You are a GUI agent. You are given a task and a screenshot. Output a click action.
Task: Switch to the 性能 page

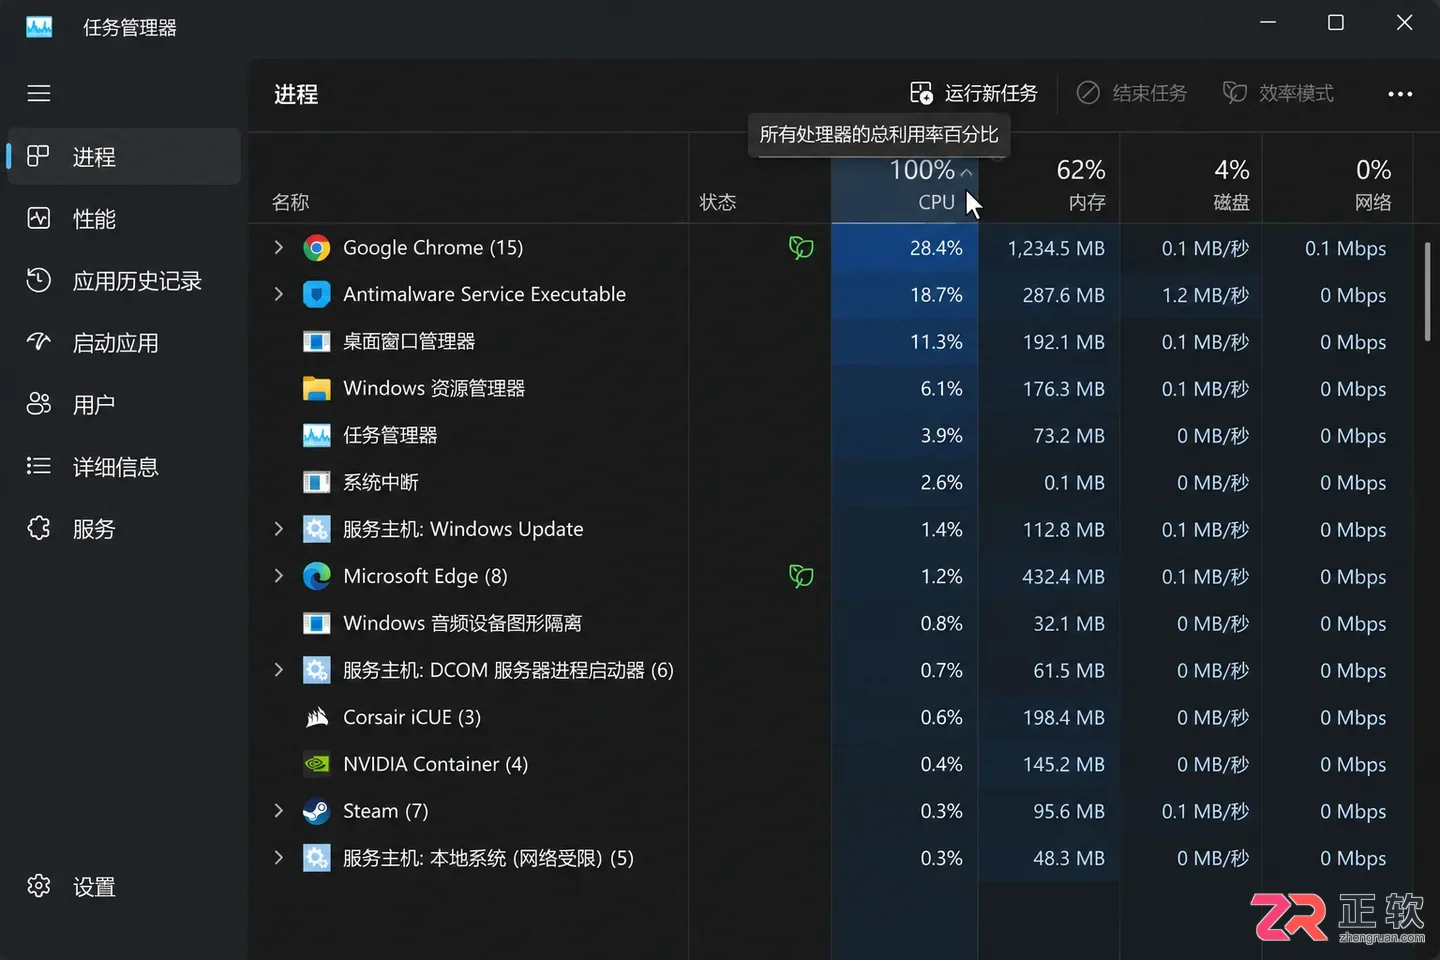click(x=124, y=218)
